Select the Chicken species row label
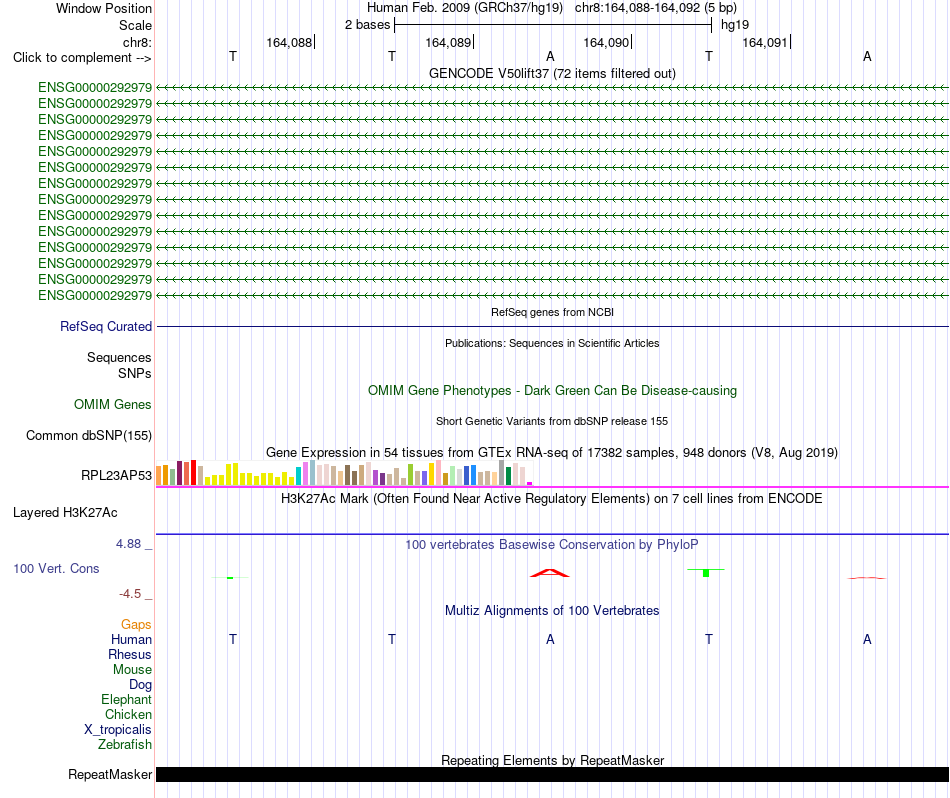The width and height of the screenshot is (950, 798). point(128,714)
